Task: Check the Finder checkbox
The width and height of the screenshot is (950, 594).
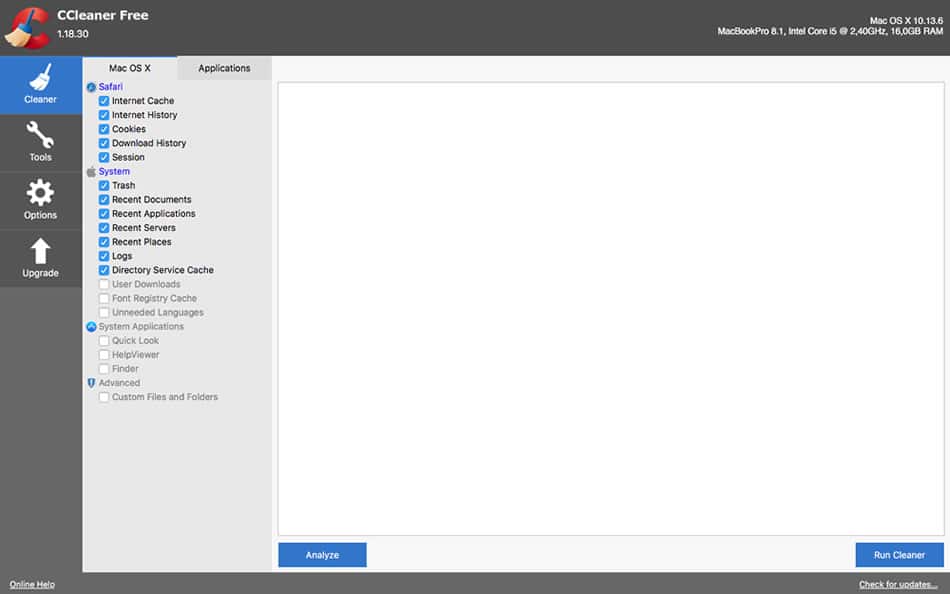Action: tap(104, 369)
